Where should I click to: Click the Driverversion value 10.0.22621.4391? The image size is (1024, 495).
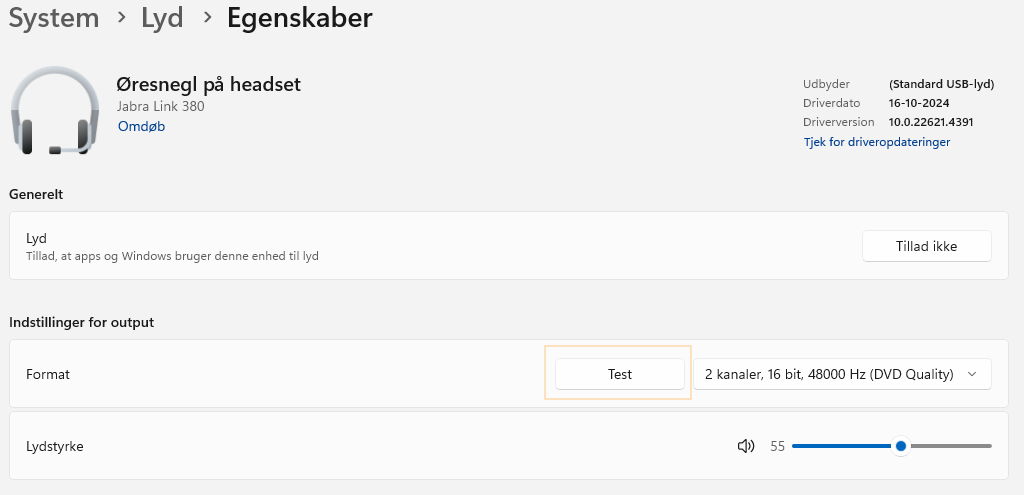[x=931, y=122]
